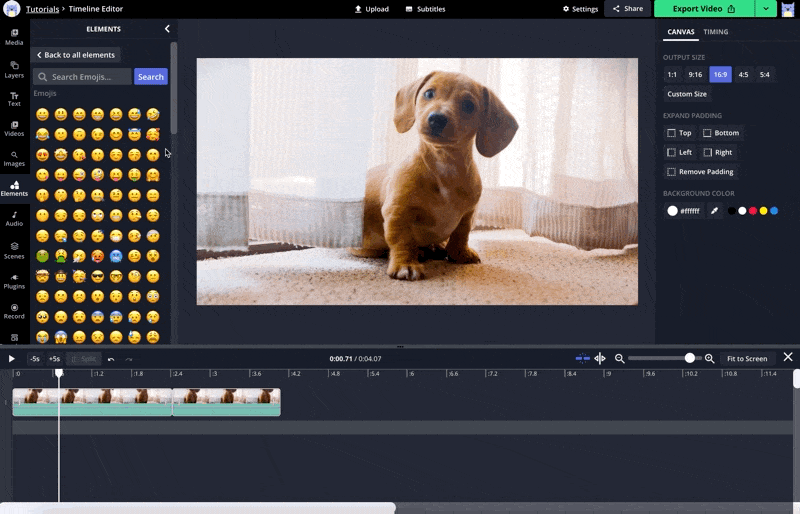Select the Text tool in sidebar
Screen dimensions: 800x514
click(14, 98)
